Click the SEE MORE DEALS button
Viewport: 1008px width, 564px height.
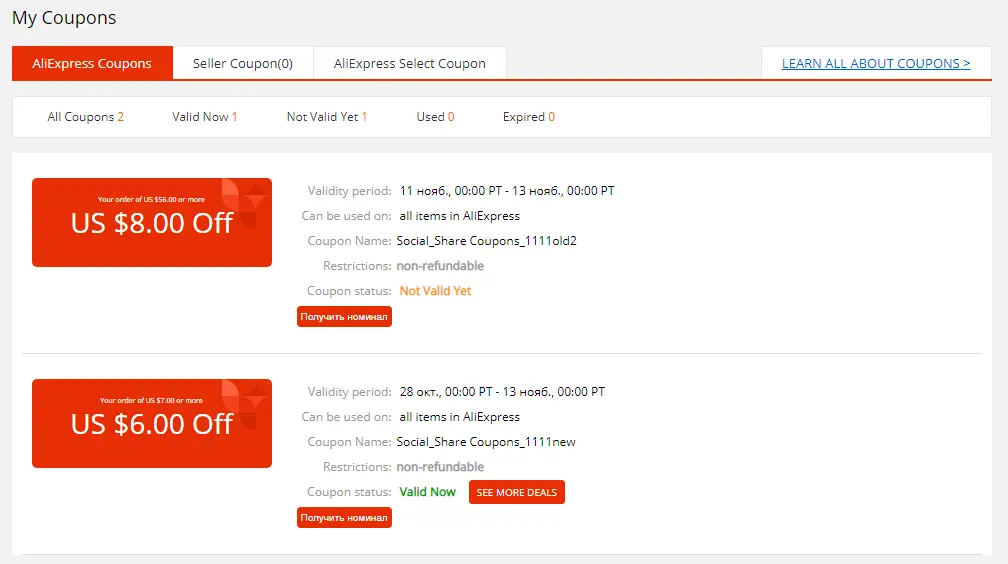click(517, 492)
